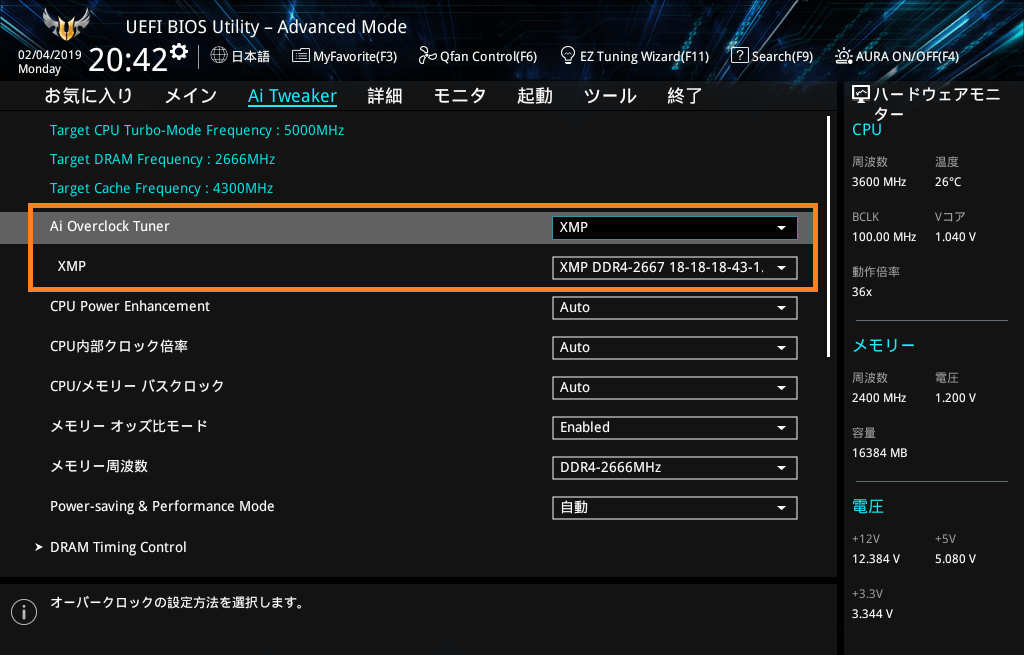Open the メモリー オッズ比モード dropdown

[x=675, y=428]
